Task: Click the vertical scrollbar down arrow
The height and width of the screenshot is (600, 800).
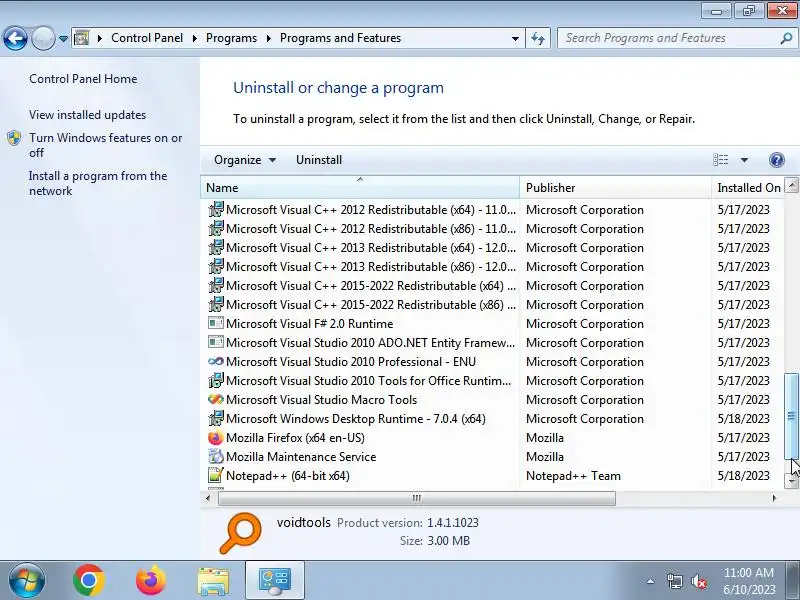Action: coord(791,481)
